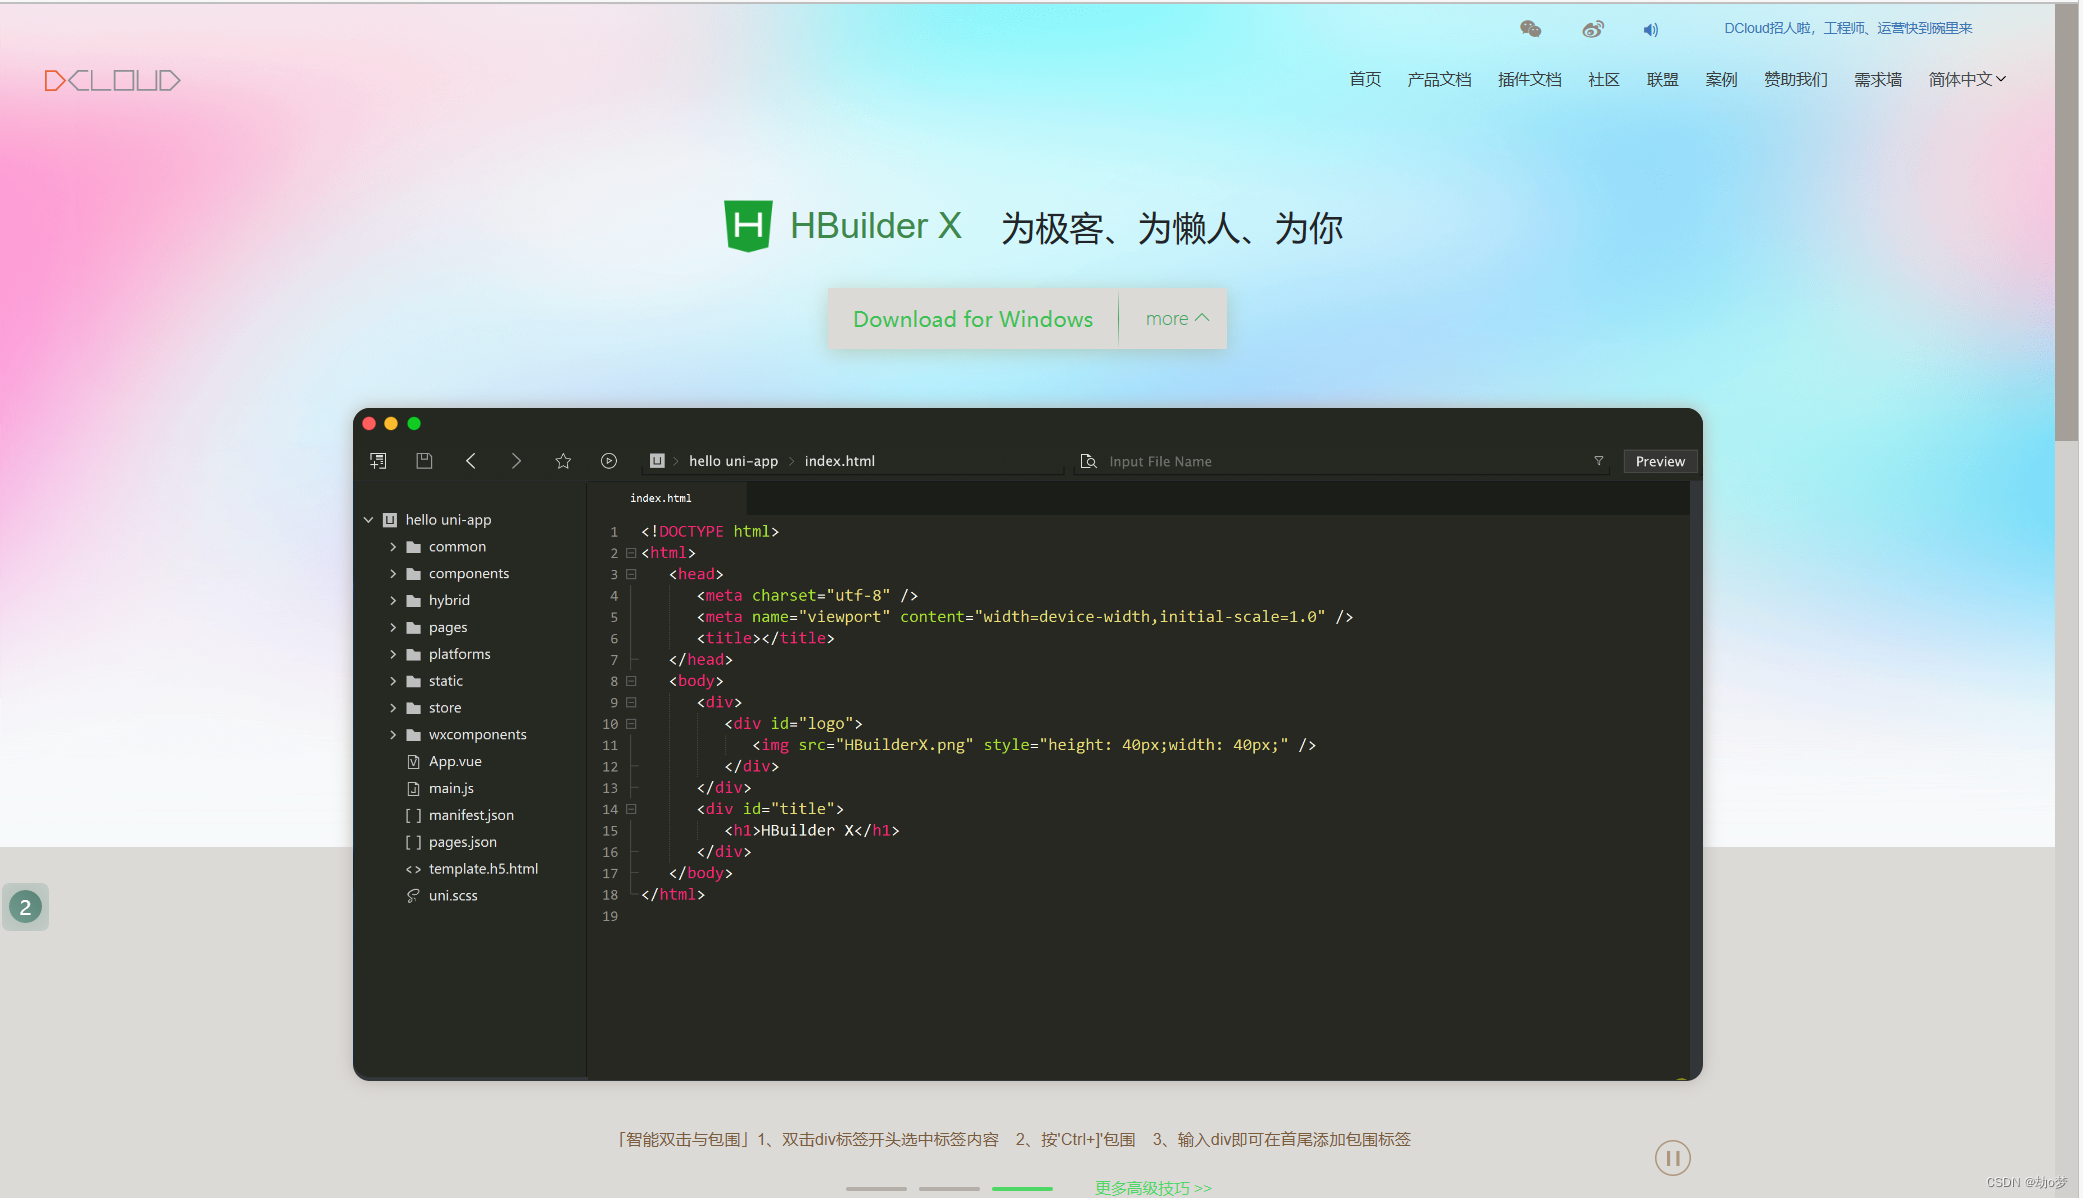
Task: Open the 简体中文 language dropdown
Action: point(1966,79)
